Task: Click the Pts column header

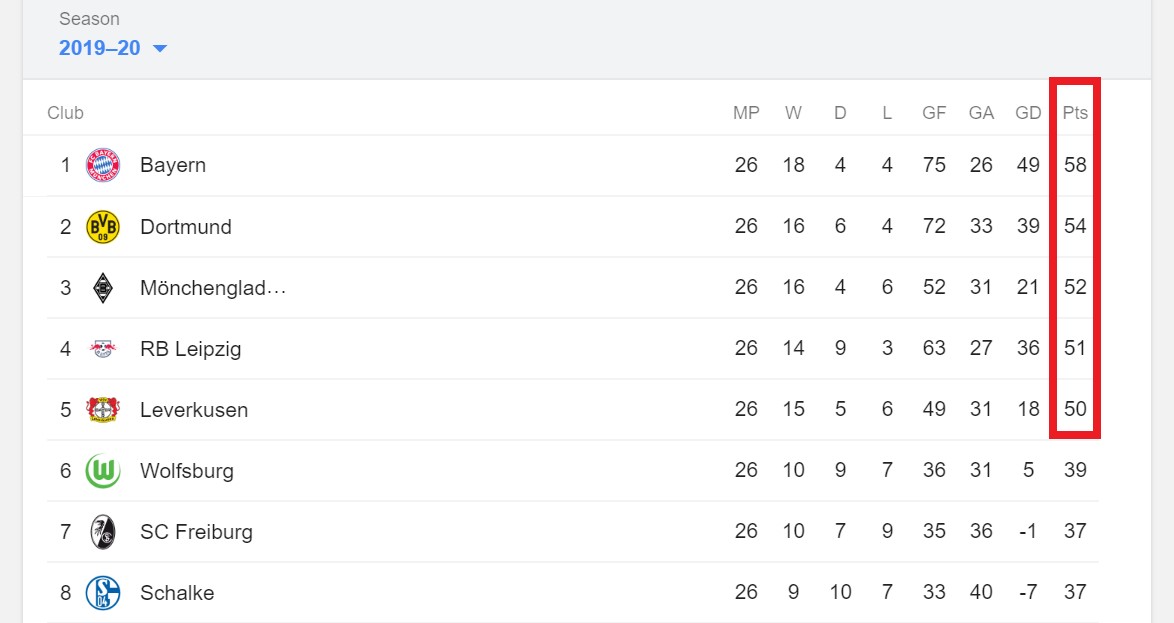Action: coord(1075,113)
